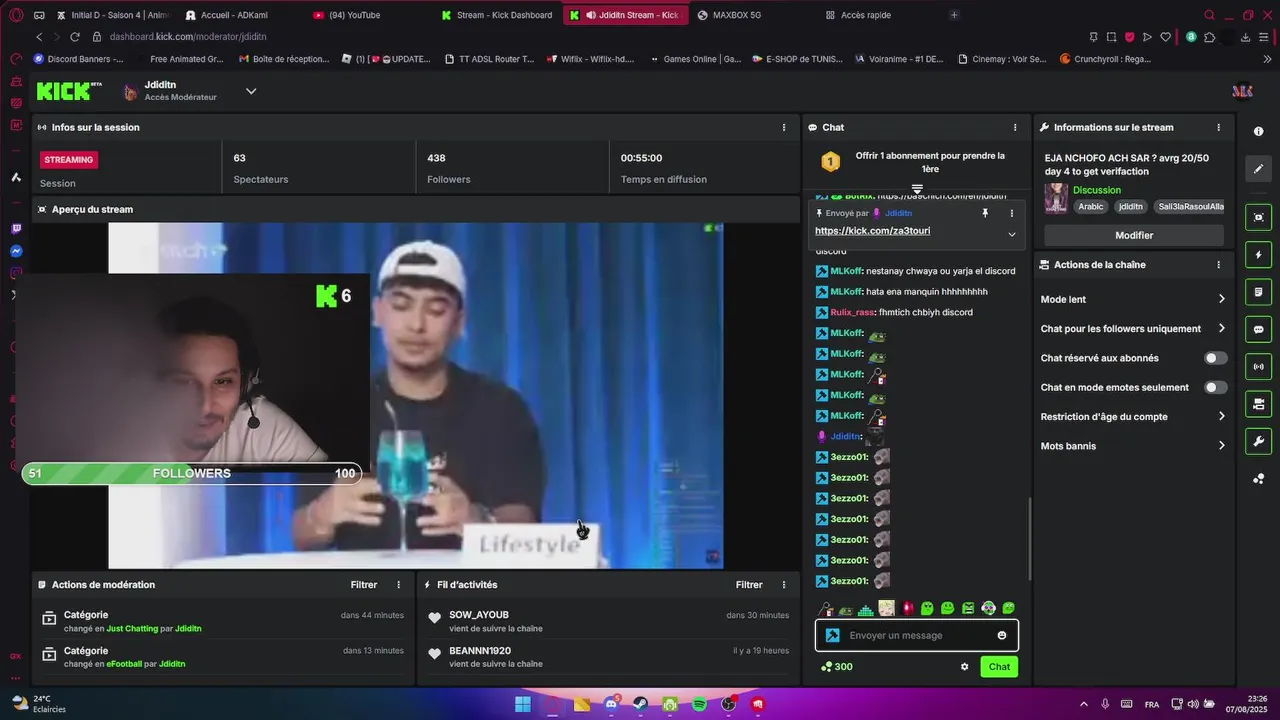Expand the Mode lent option
Image resolution: width=1280 pixels, height=720 pixels.
(x=1133, y=299)
